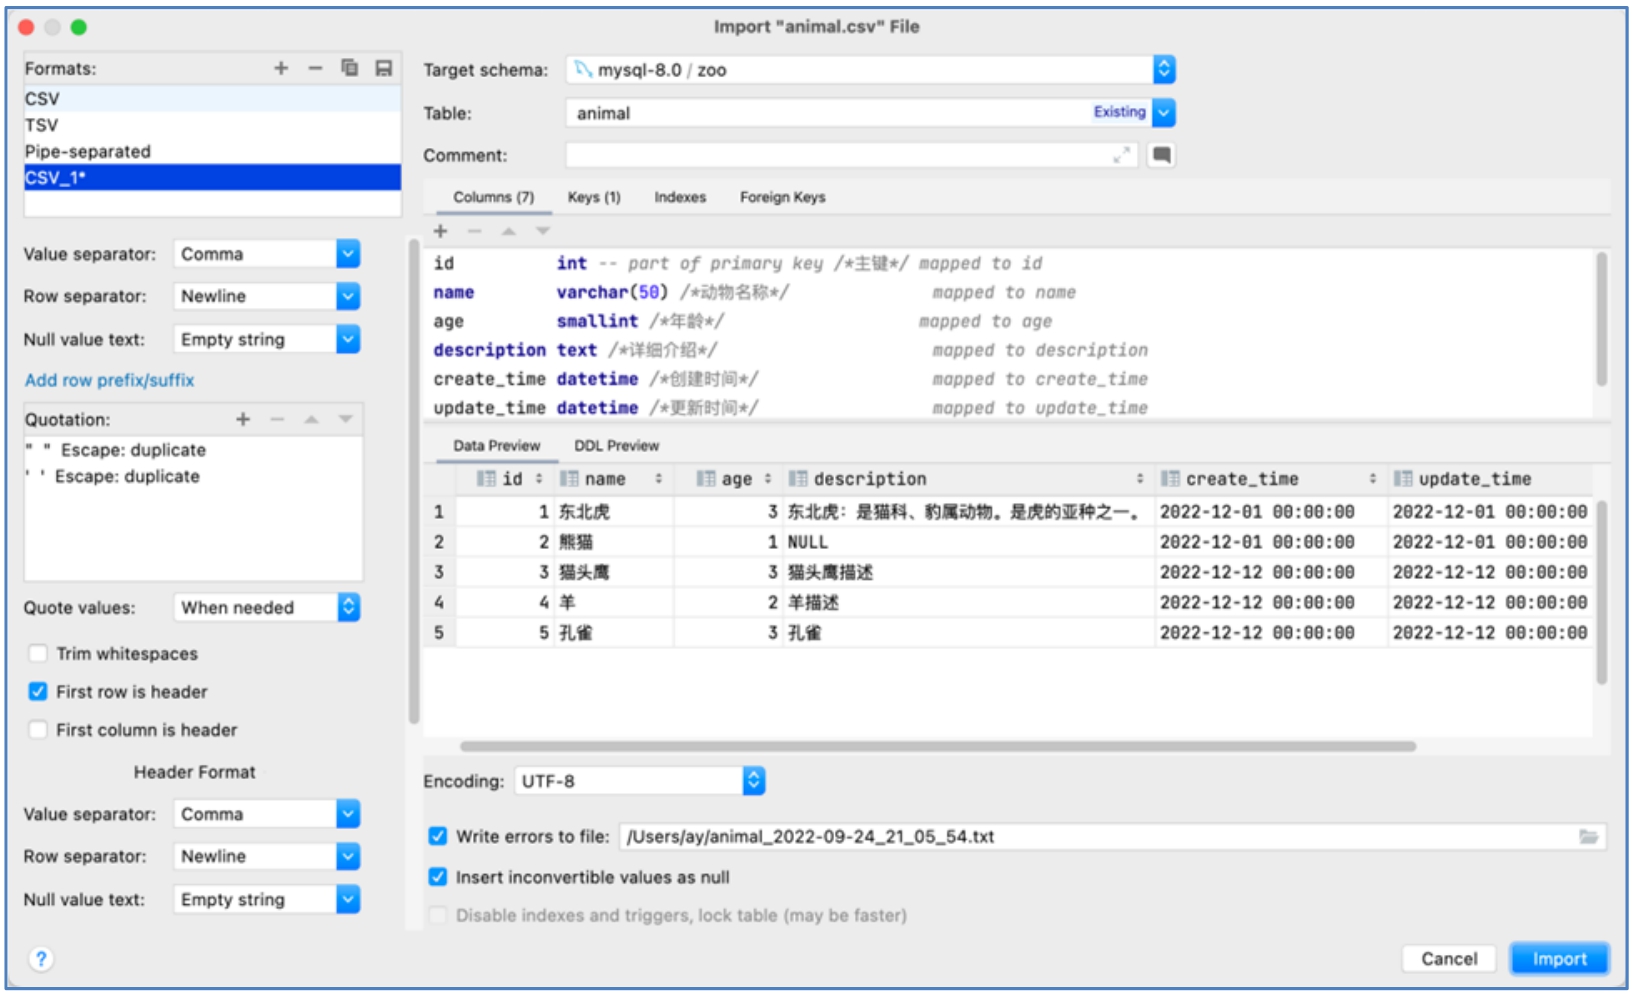Add a quotation rule with plus icon
1634x1006 pixels.
pos(243,419)
